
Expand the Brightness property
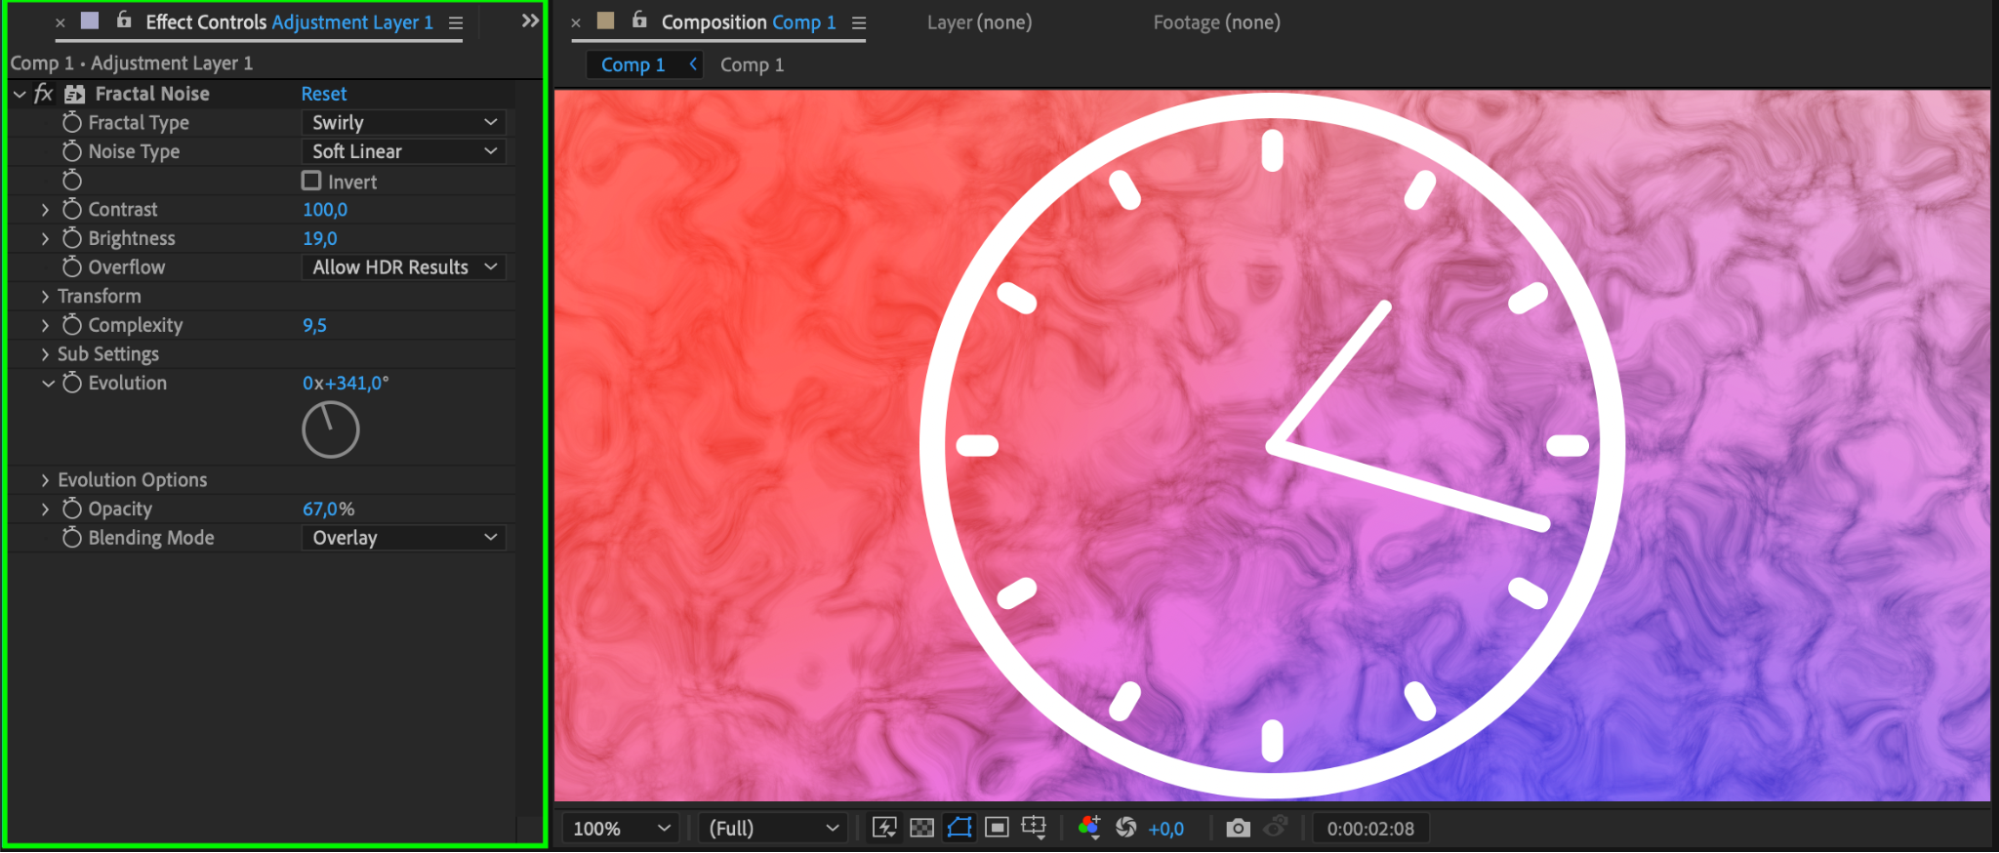click(x=45, y=239)
